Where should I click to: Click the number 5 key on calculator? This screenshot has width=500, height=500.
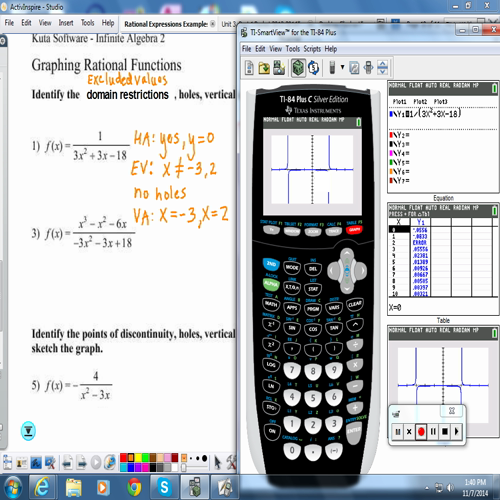pos(313,398)
